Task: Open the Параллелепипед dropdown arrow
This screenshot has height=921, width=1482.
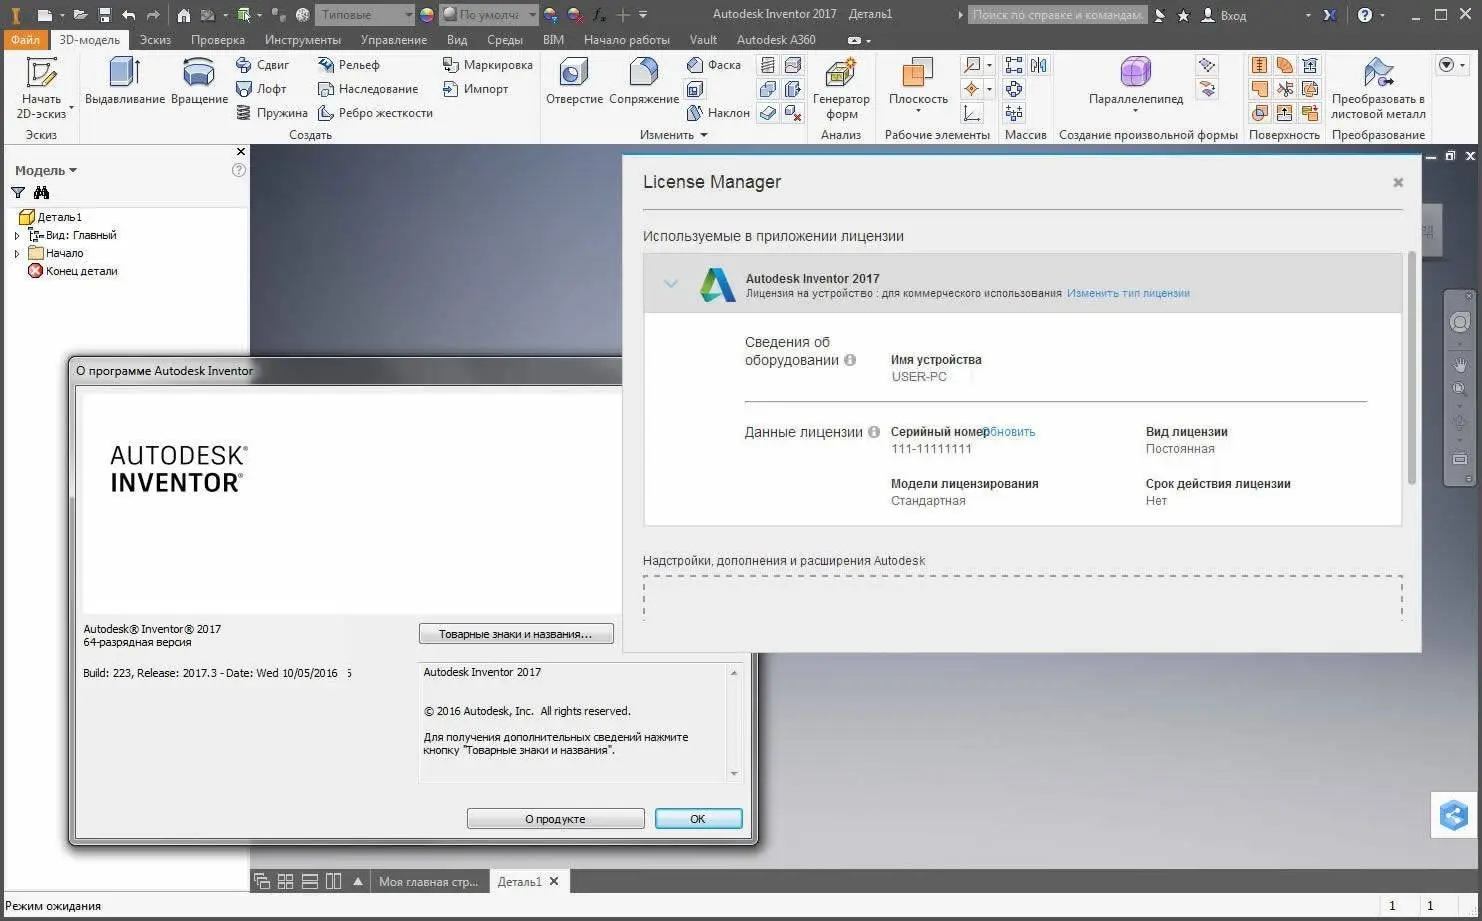Action: [1136, 112]
